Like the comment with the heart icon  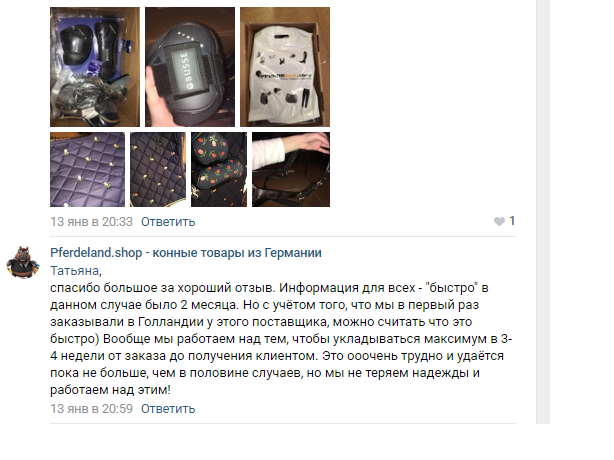pyautogui.click(x=499, y=222)
